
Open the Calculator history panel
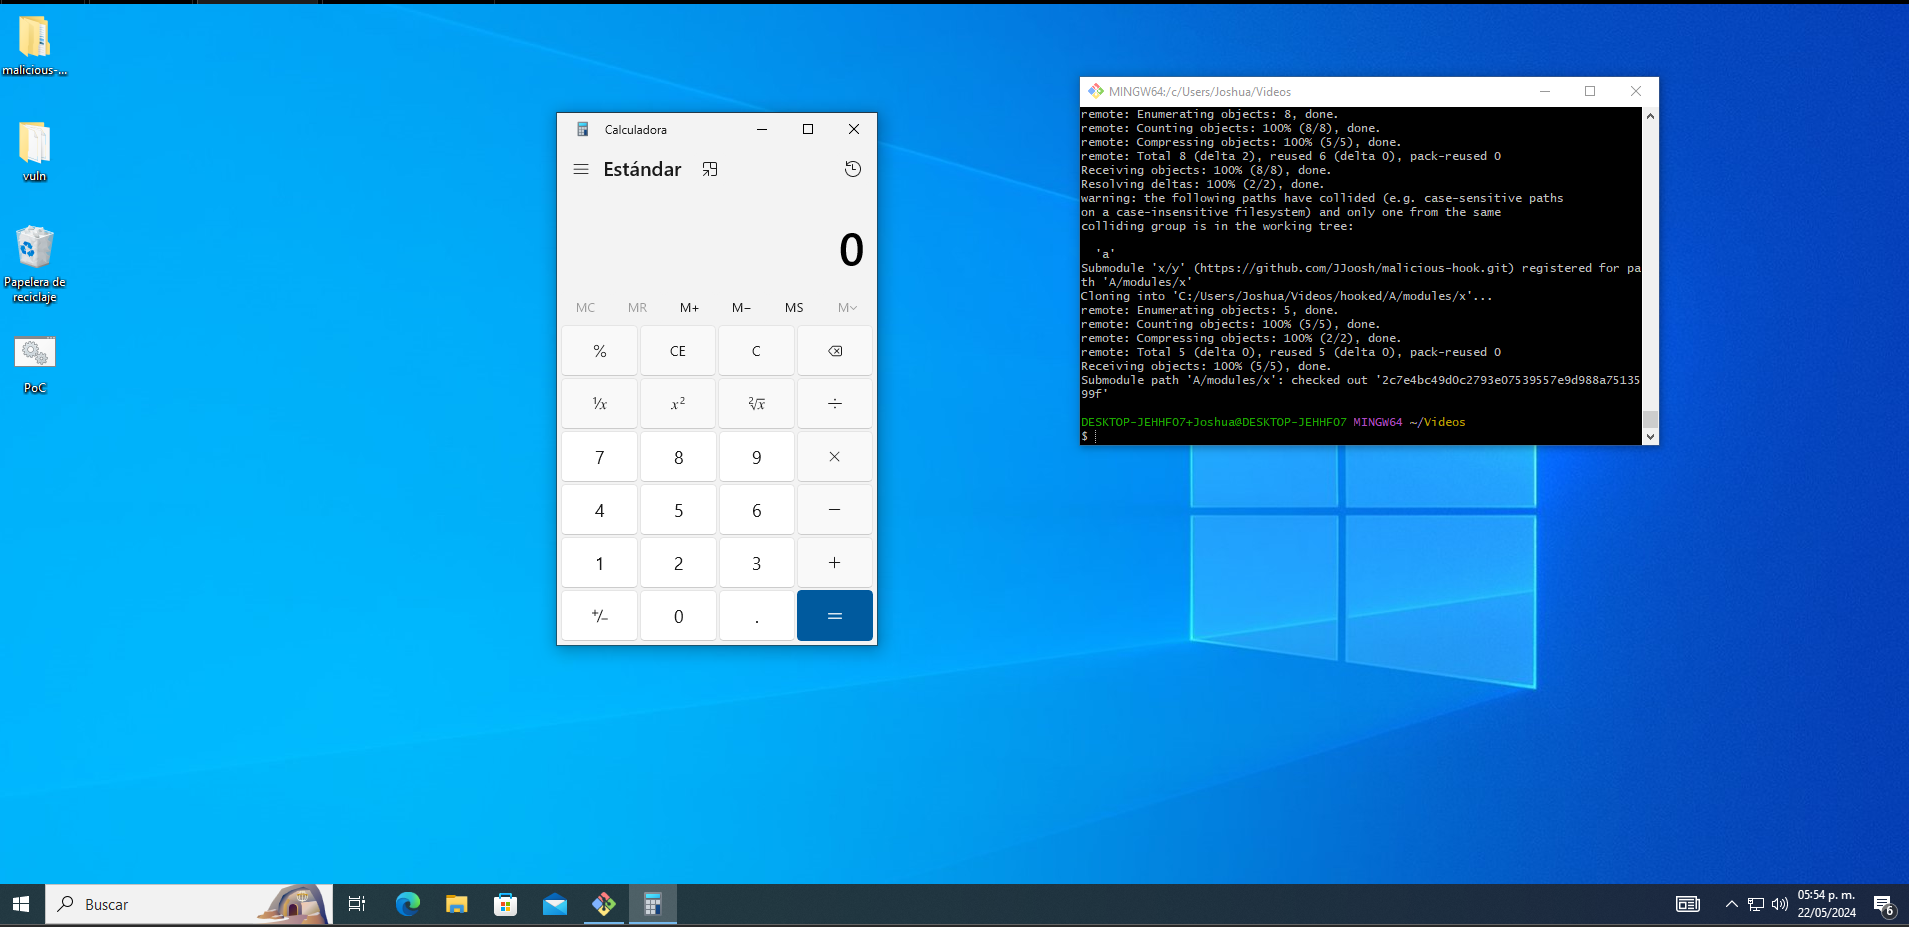coord(853,169)
